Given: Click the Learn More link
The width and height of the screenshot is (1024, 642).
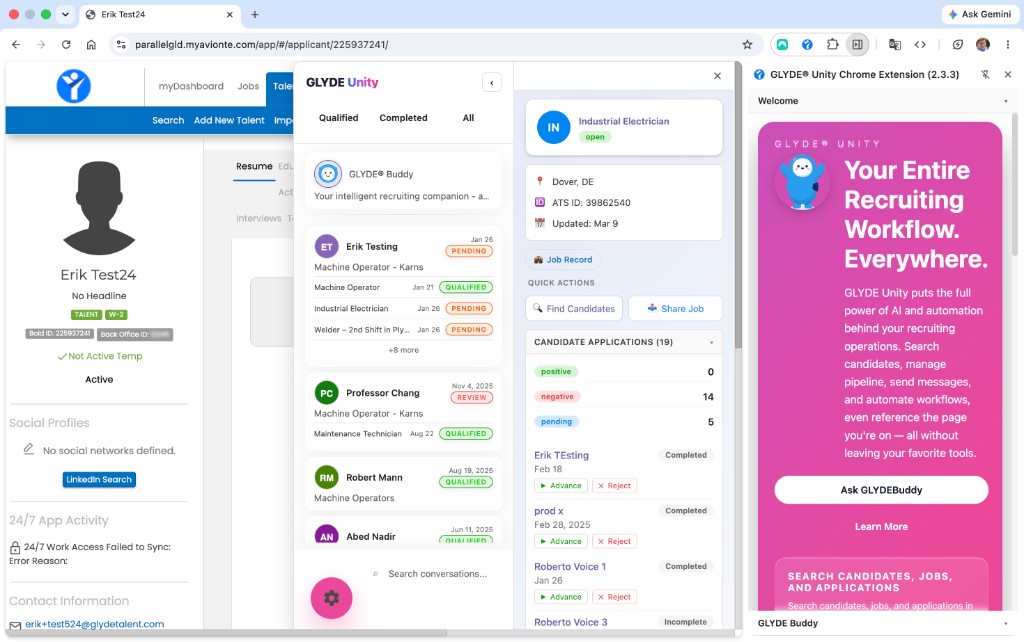Looking at the screenshot, I should click(x=881, y=526).
